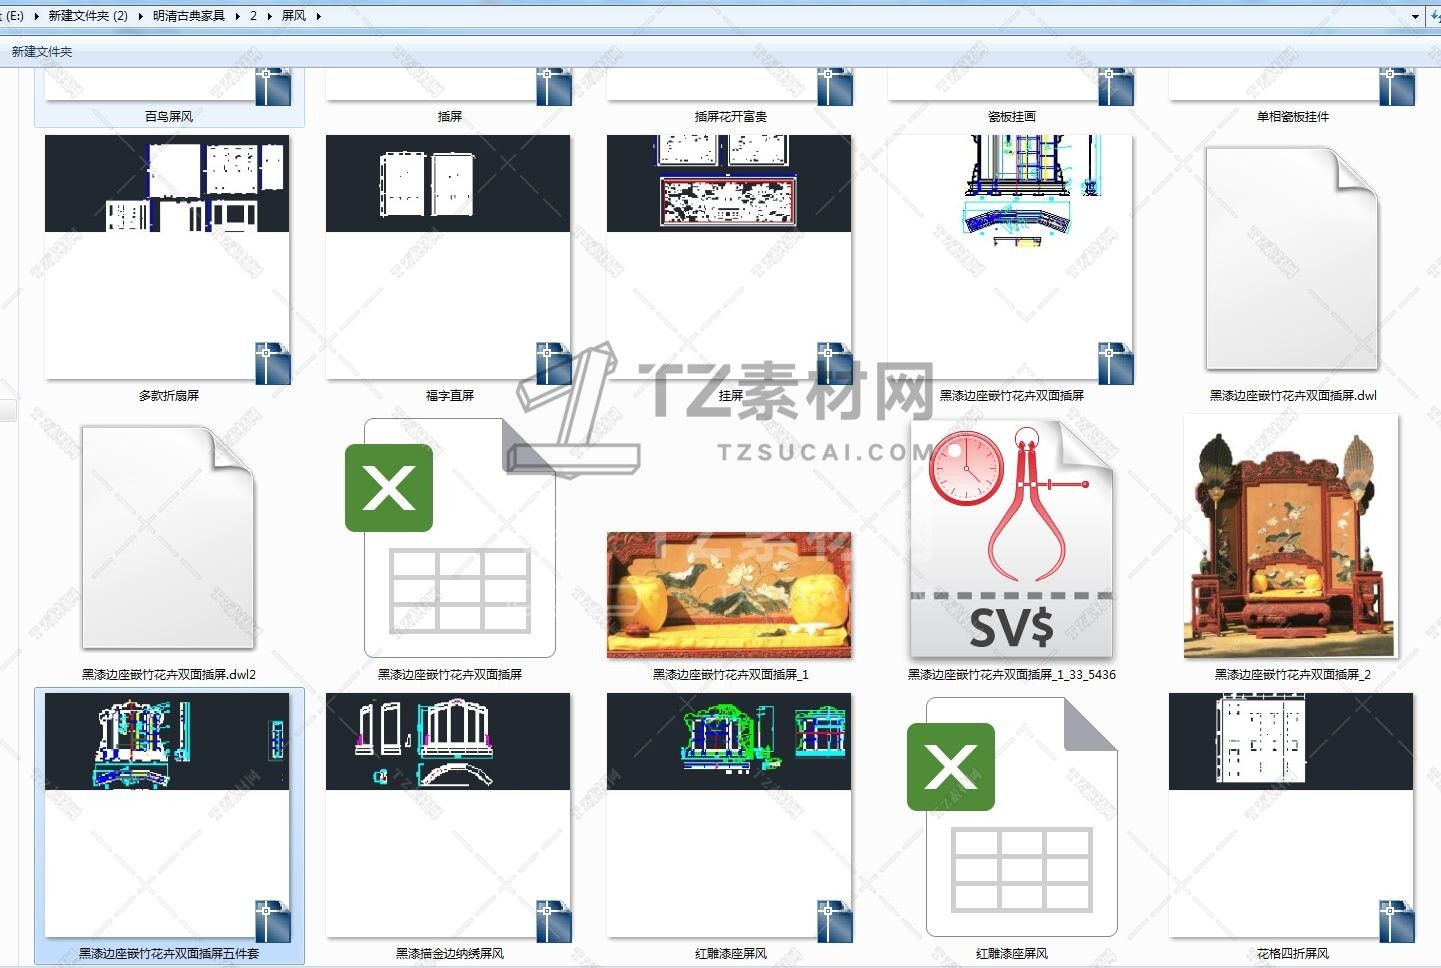
Task: Click 屏风 folder in the breadcrumb
Action: click(294, 16)
